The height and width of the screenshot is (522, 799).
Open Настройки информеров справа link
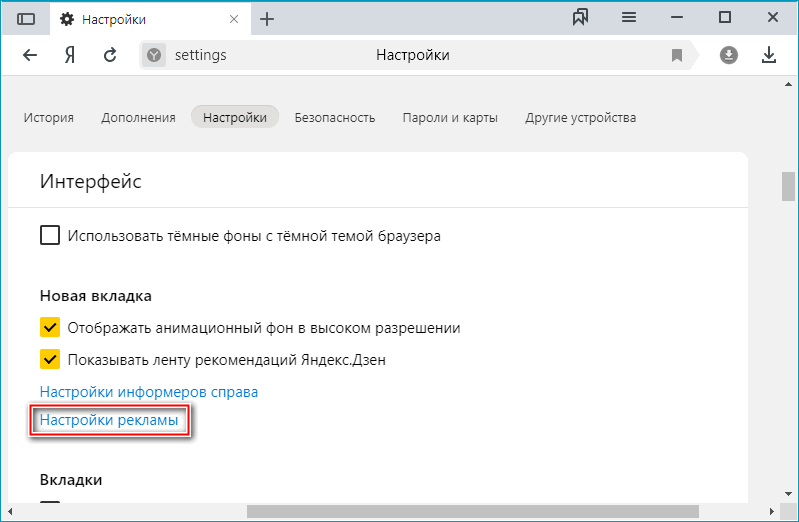[x=149, y=391]
